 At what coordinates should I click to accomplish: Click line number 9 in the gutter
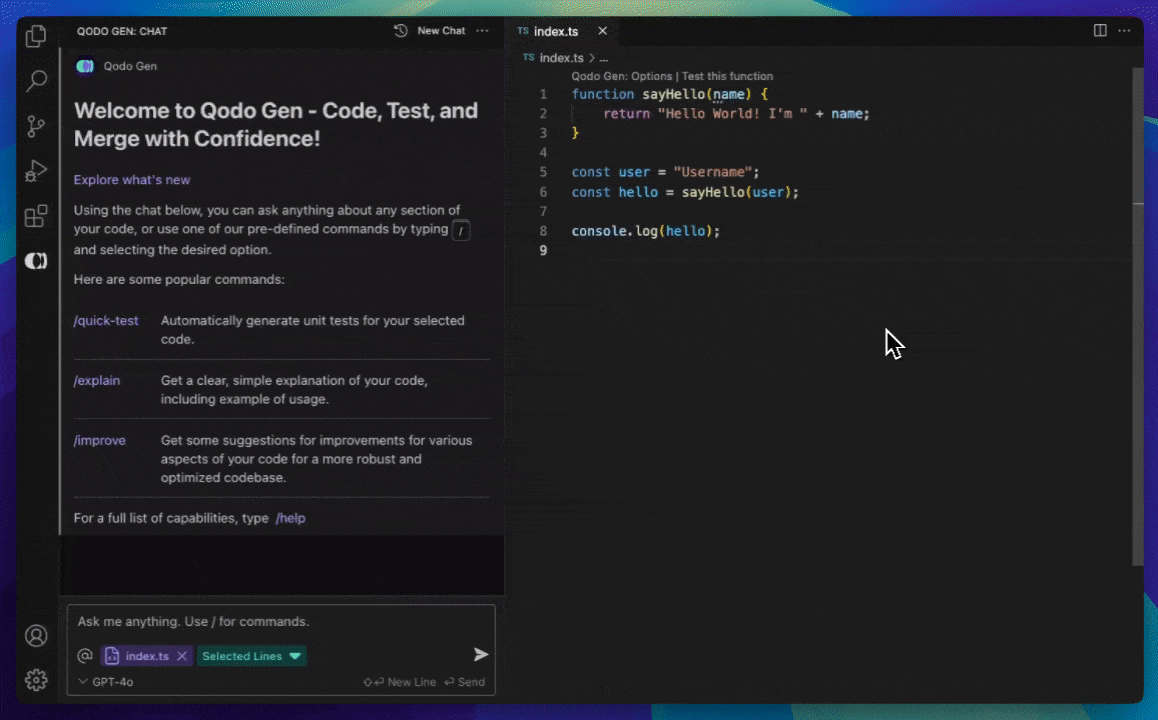[543, 250]
